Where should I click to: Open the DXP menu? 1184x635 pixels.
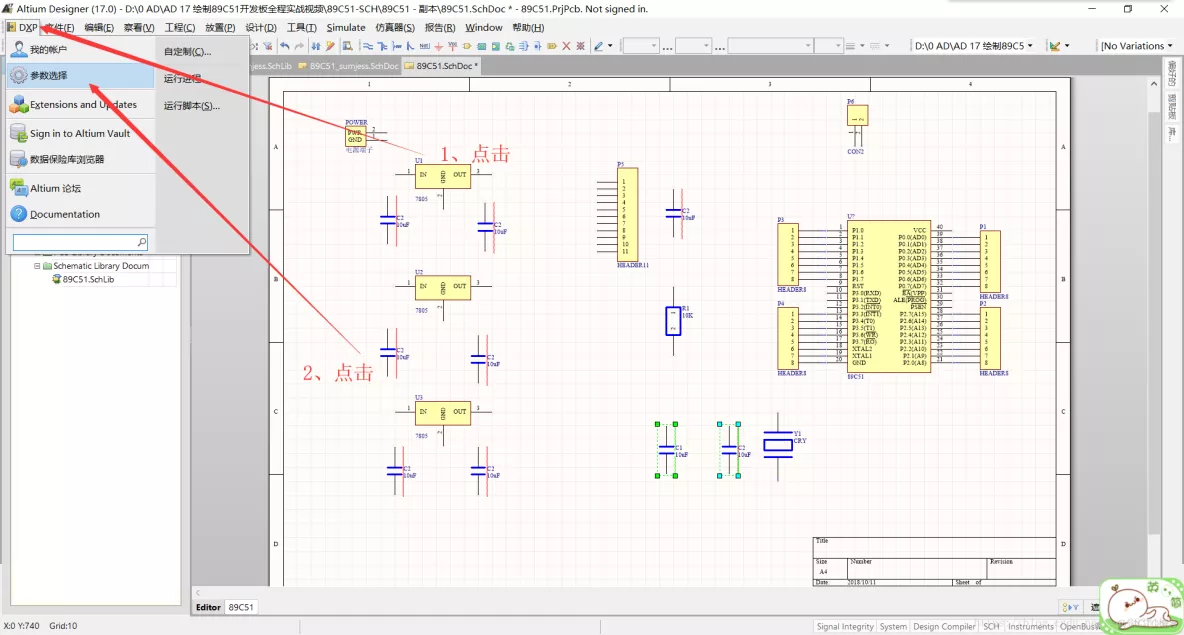[x=23, y=27]
